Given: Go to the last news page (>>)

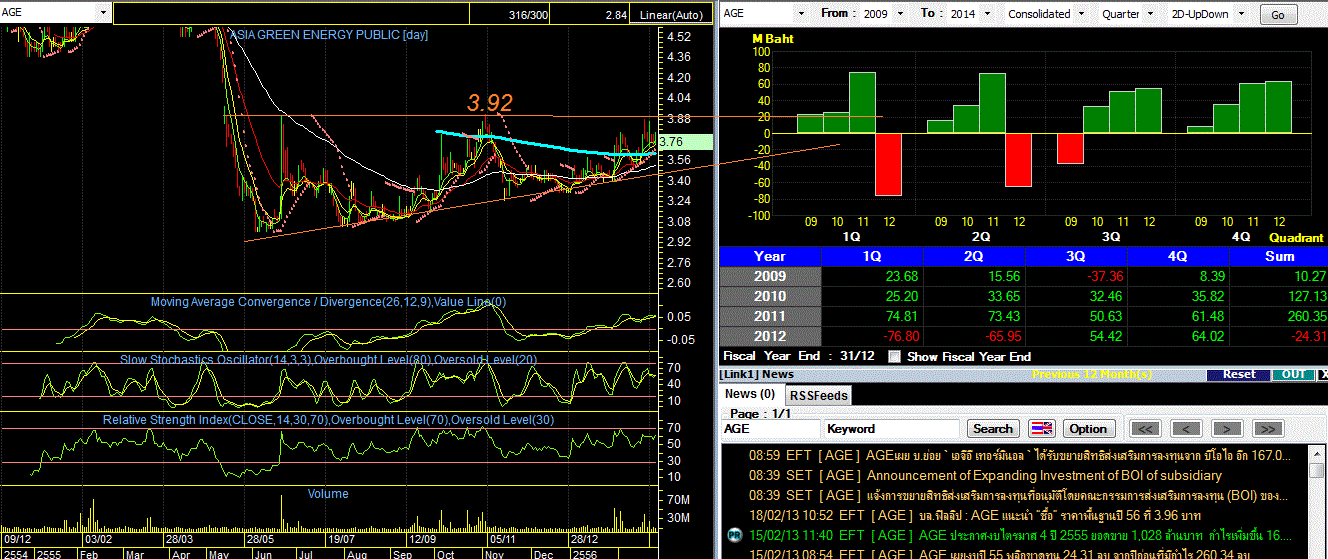Looking at the screenshot, I should (x=1267, y=428).
